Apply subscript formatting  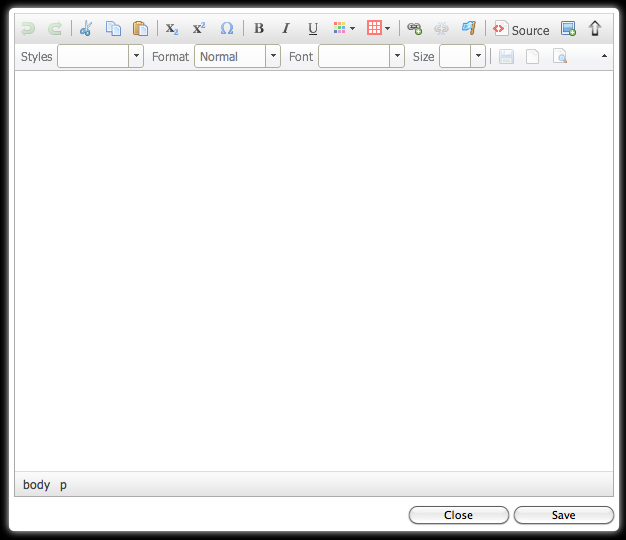coord(172,29)
